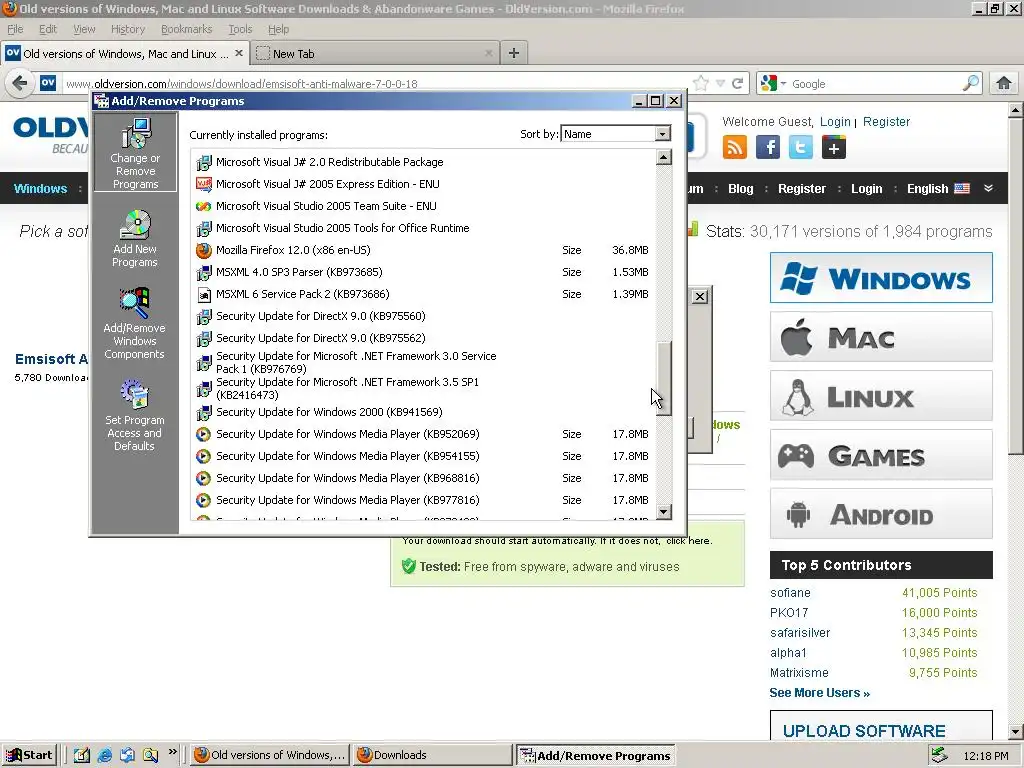The height and width of the screenshot is (768, 1024).
Task: Open the Bookmarks menu in Firefox
Action: click(187, 29)
